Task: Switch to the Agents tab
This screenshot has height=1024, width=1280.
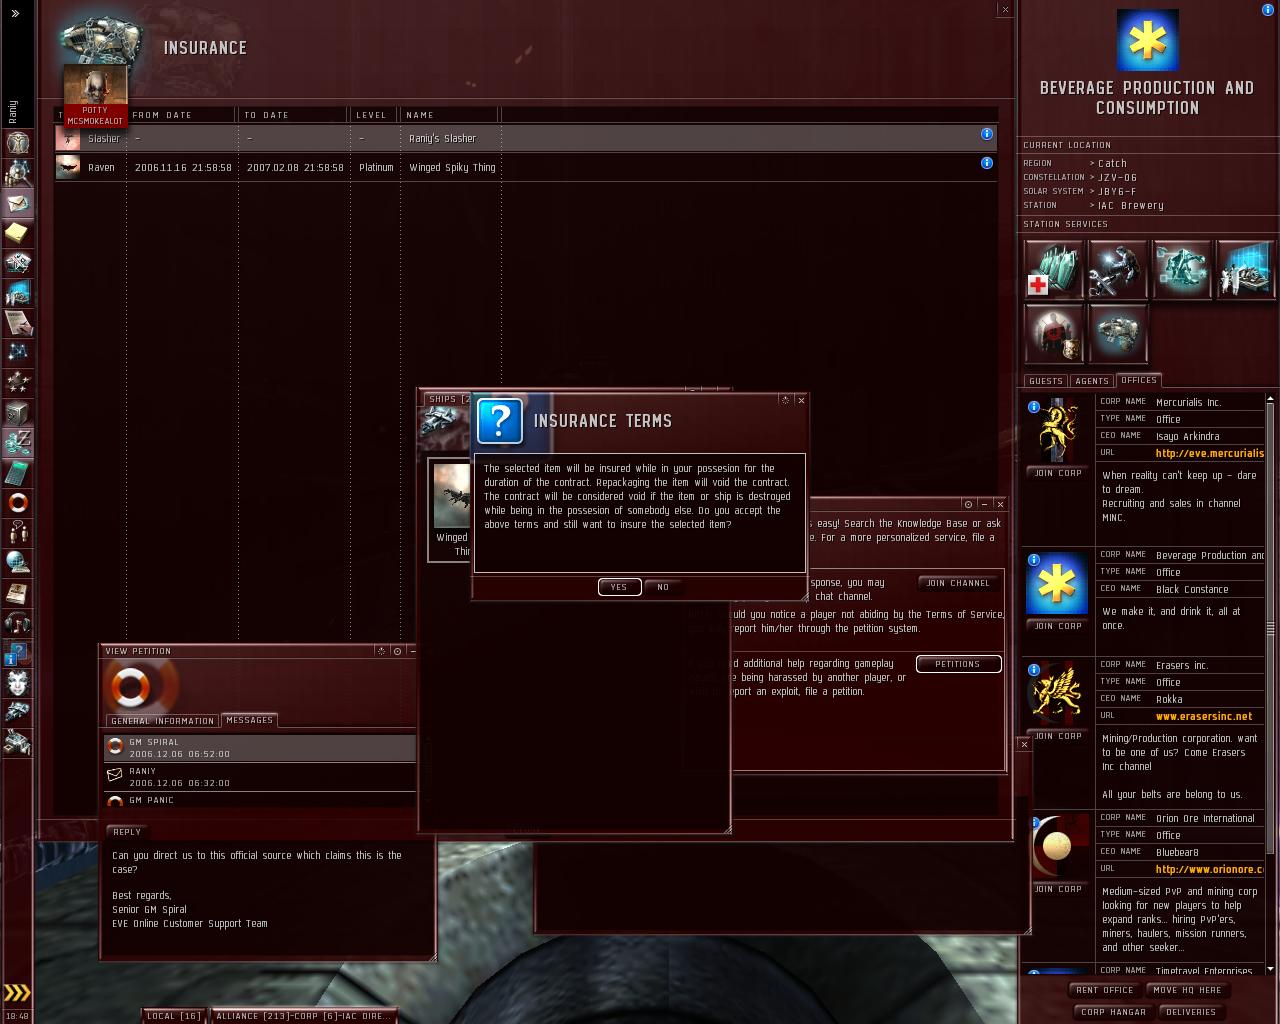Action: (x=1092, y=381)
